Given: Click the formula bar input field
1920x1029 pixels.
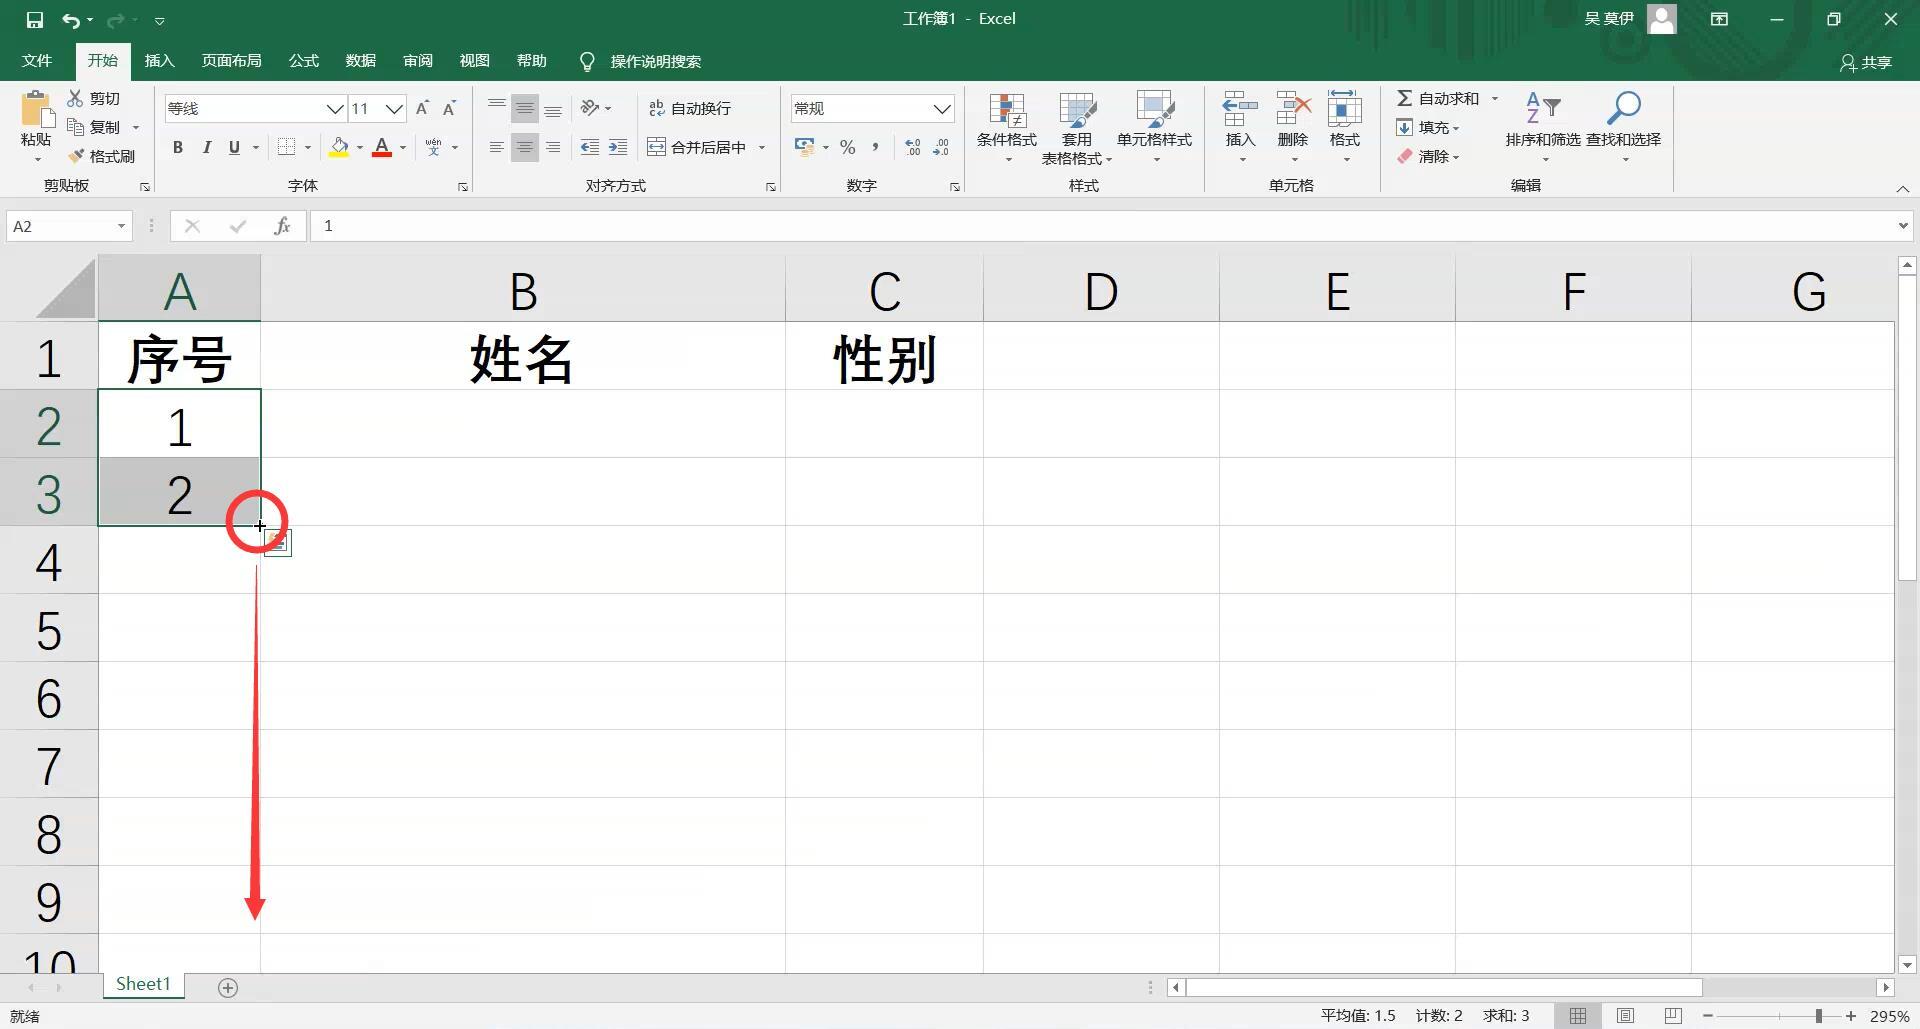Looking at the screenshot, I should tap(1102, 226).
